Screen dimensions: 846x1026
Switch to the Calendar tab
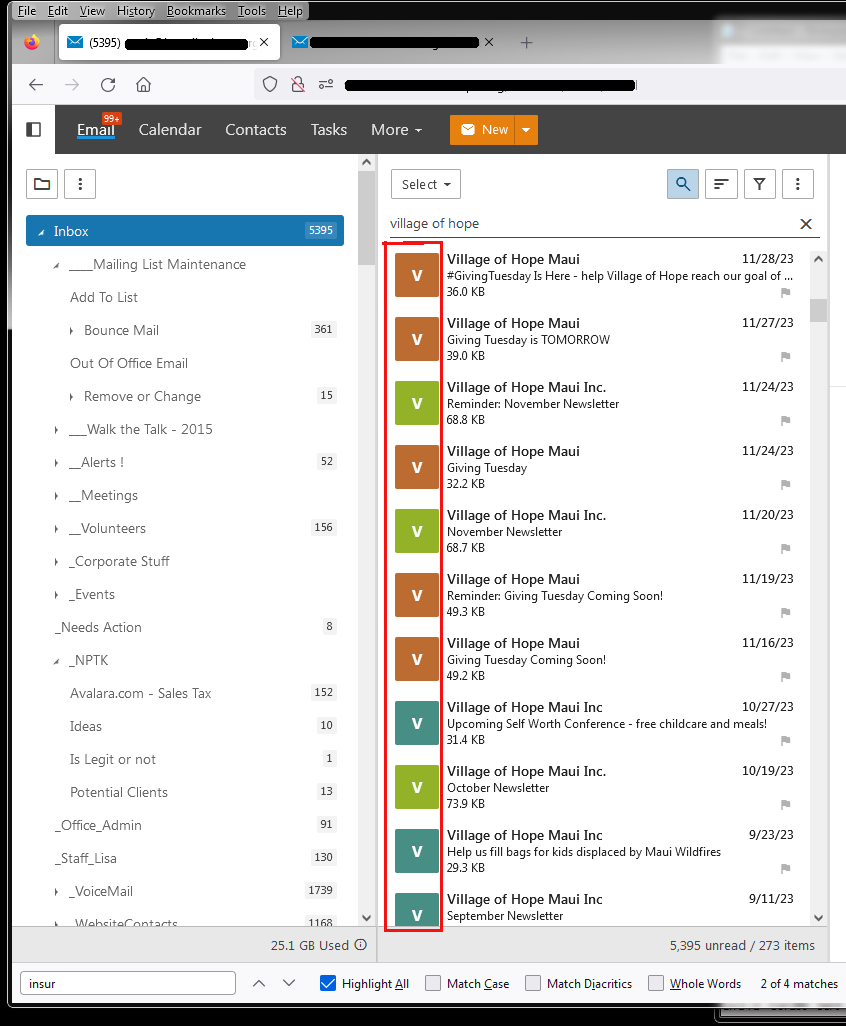[x=170, y=130]
